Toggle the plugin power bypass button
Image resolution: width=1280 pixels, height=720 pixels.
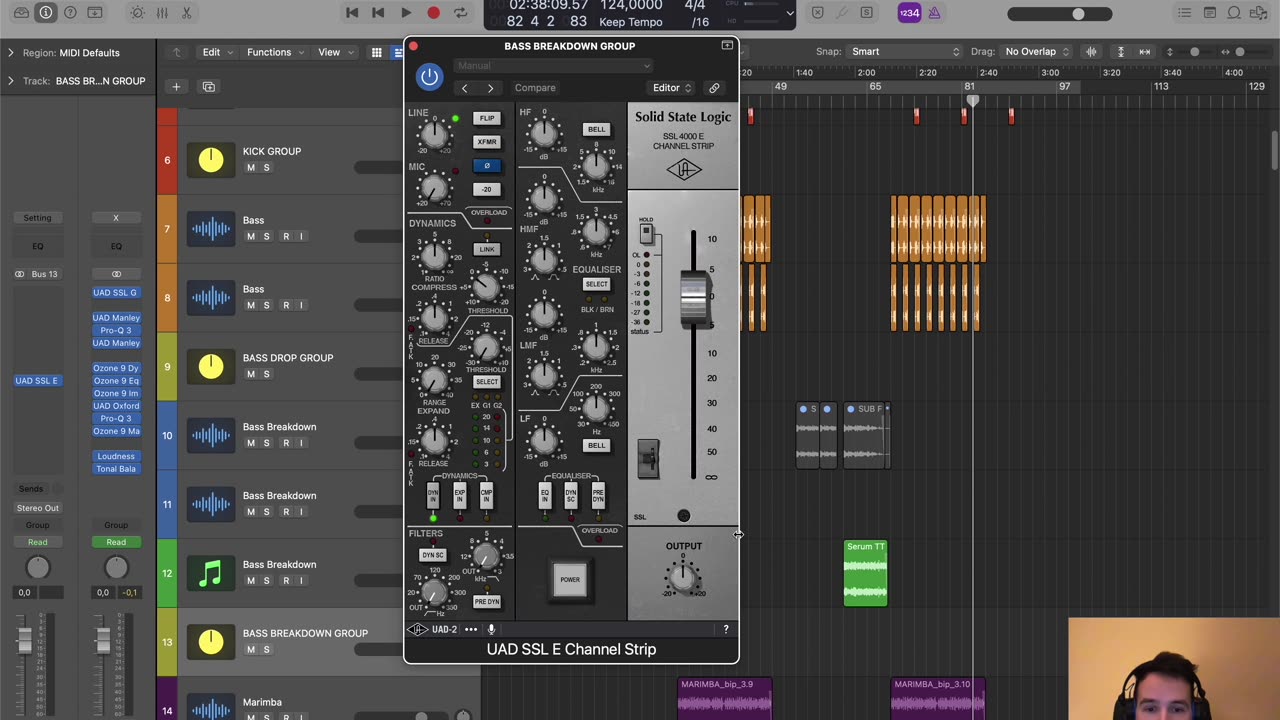(429, 77)
